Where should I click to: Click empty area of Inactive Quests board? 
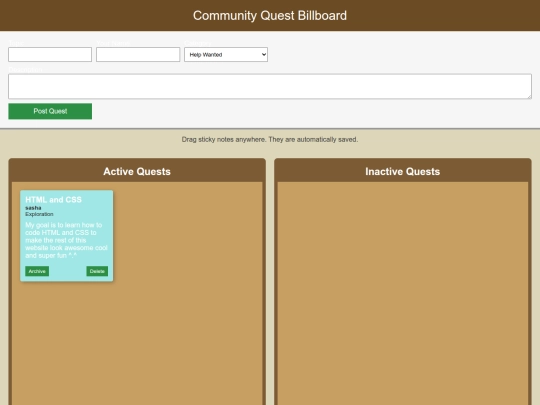(x=403, y=293)
